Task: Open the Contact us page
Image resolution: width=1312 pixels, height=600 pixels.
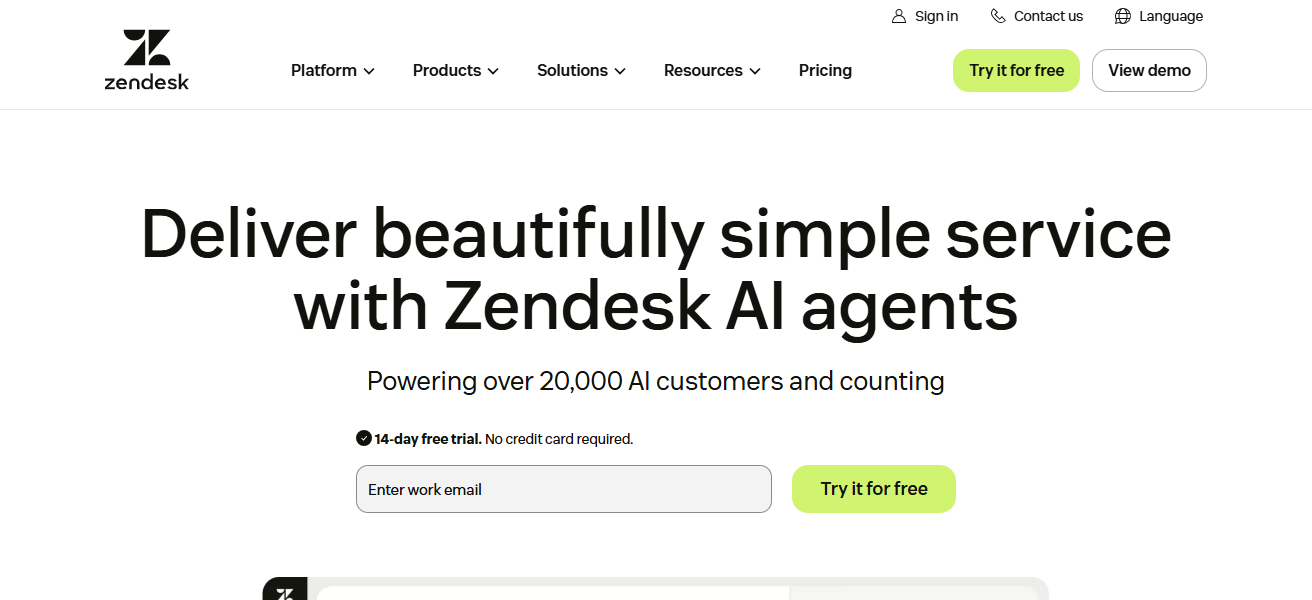Action: [x=1047, y=15]
